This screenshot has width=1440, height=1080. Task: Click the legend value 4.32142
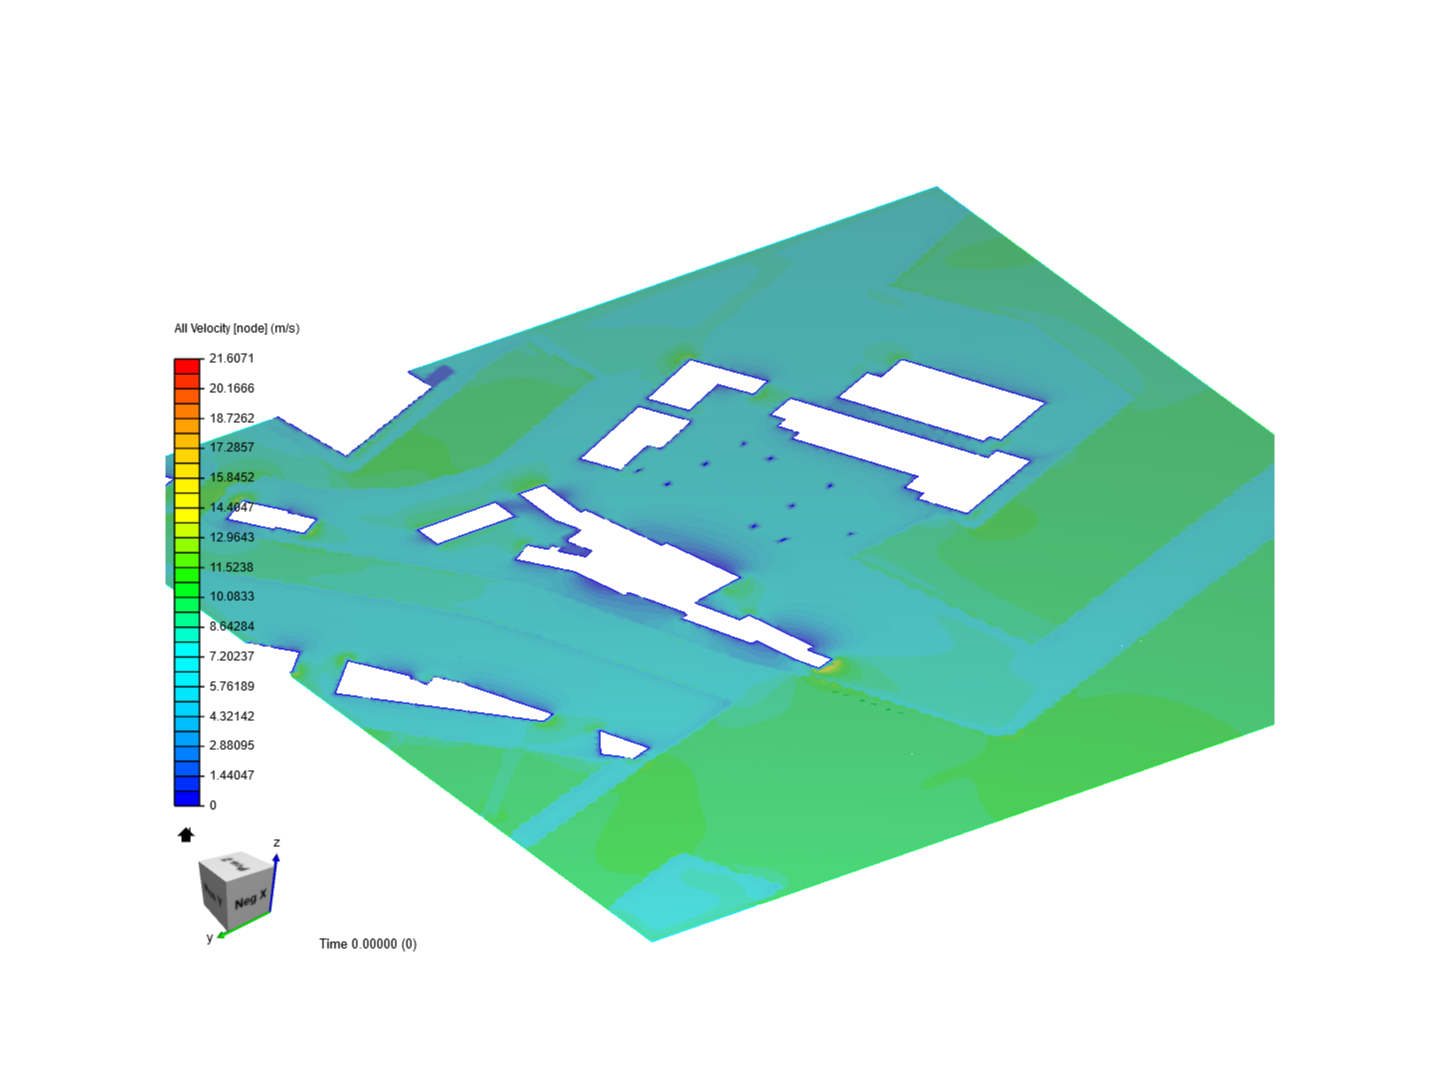click(231, 716)
